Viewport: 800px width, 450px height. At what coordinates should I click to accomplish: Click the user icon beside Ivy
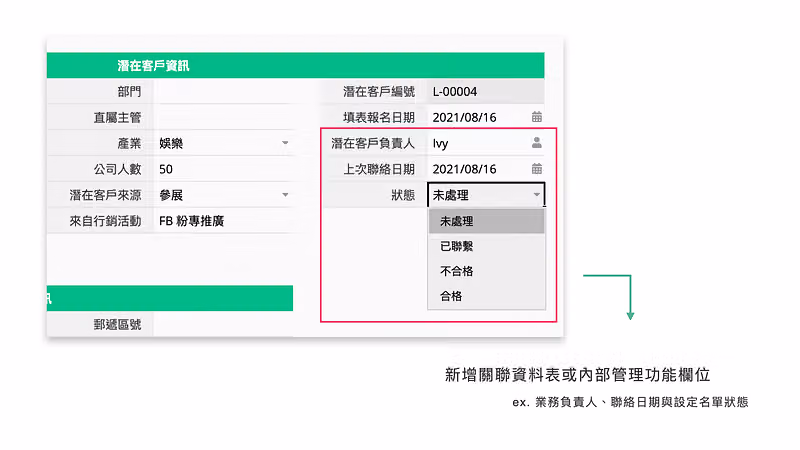tap(536, 143)
